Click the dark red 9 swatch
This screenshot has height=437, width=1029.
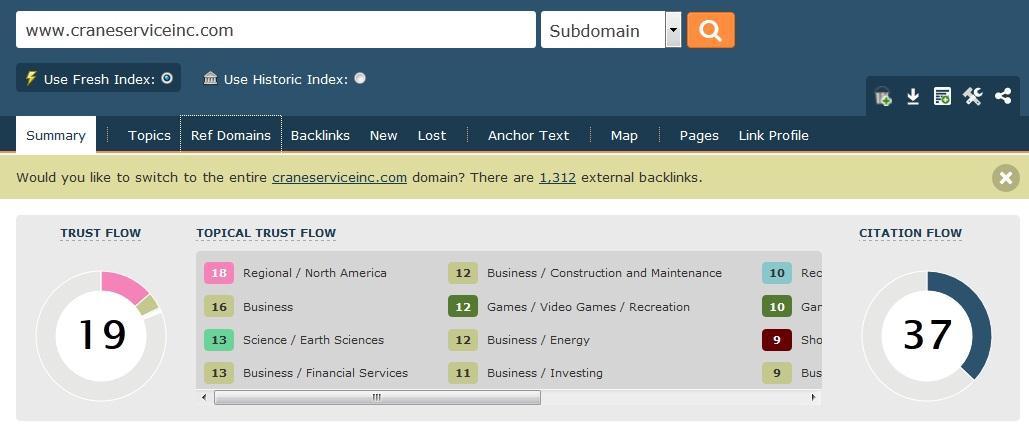tap(776, 340)
